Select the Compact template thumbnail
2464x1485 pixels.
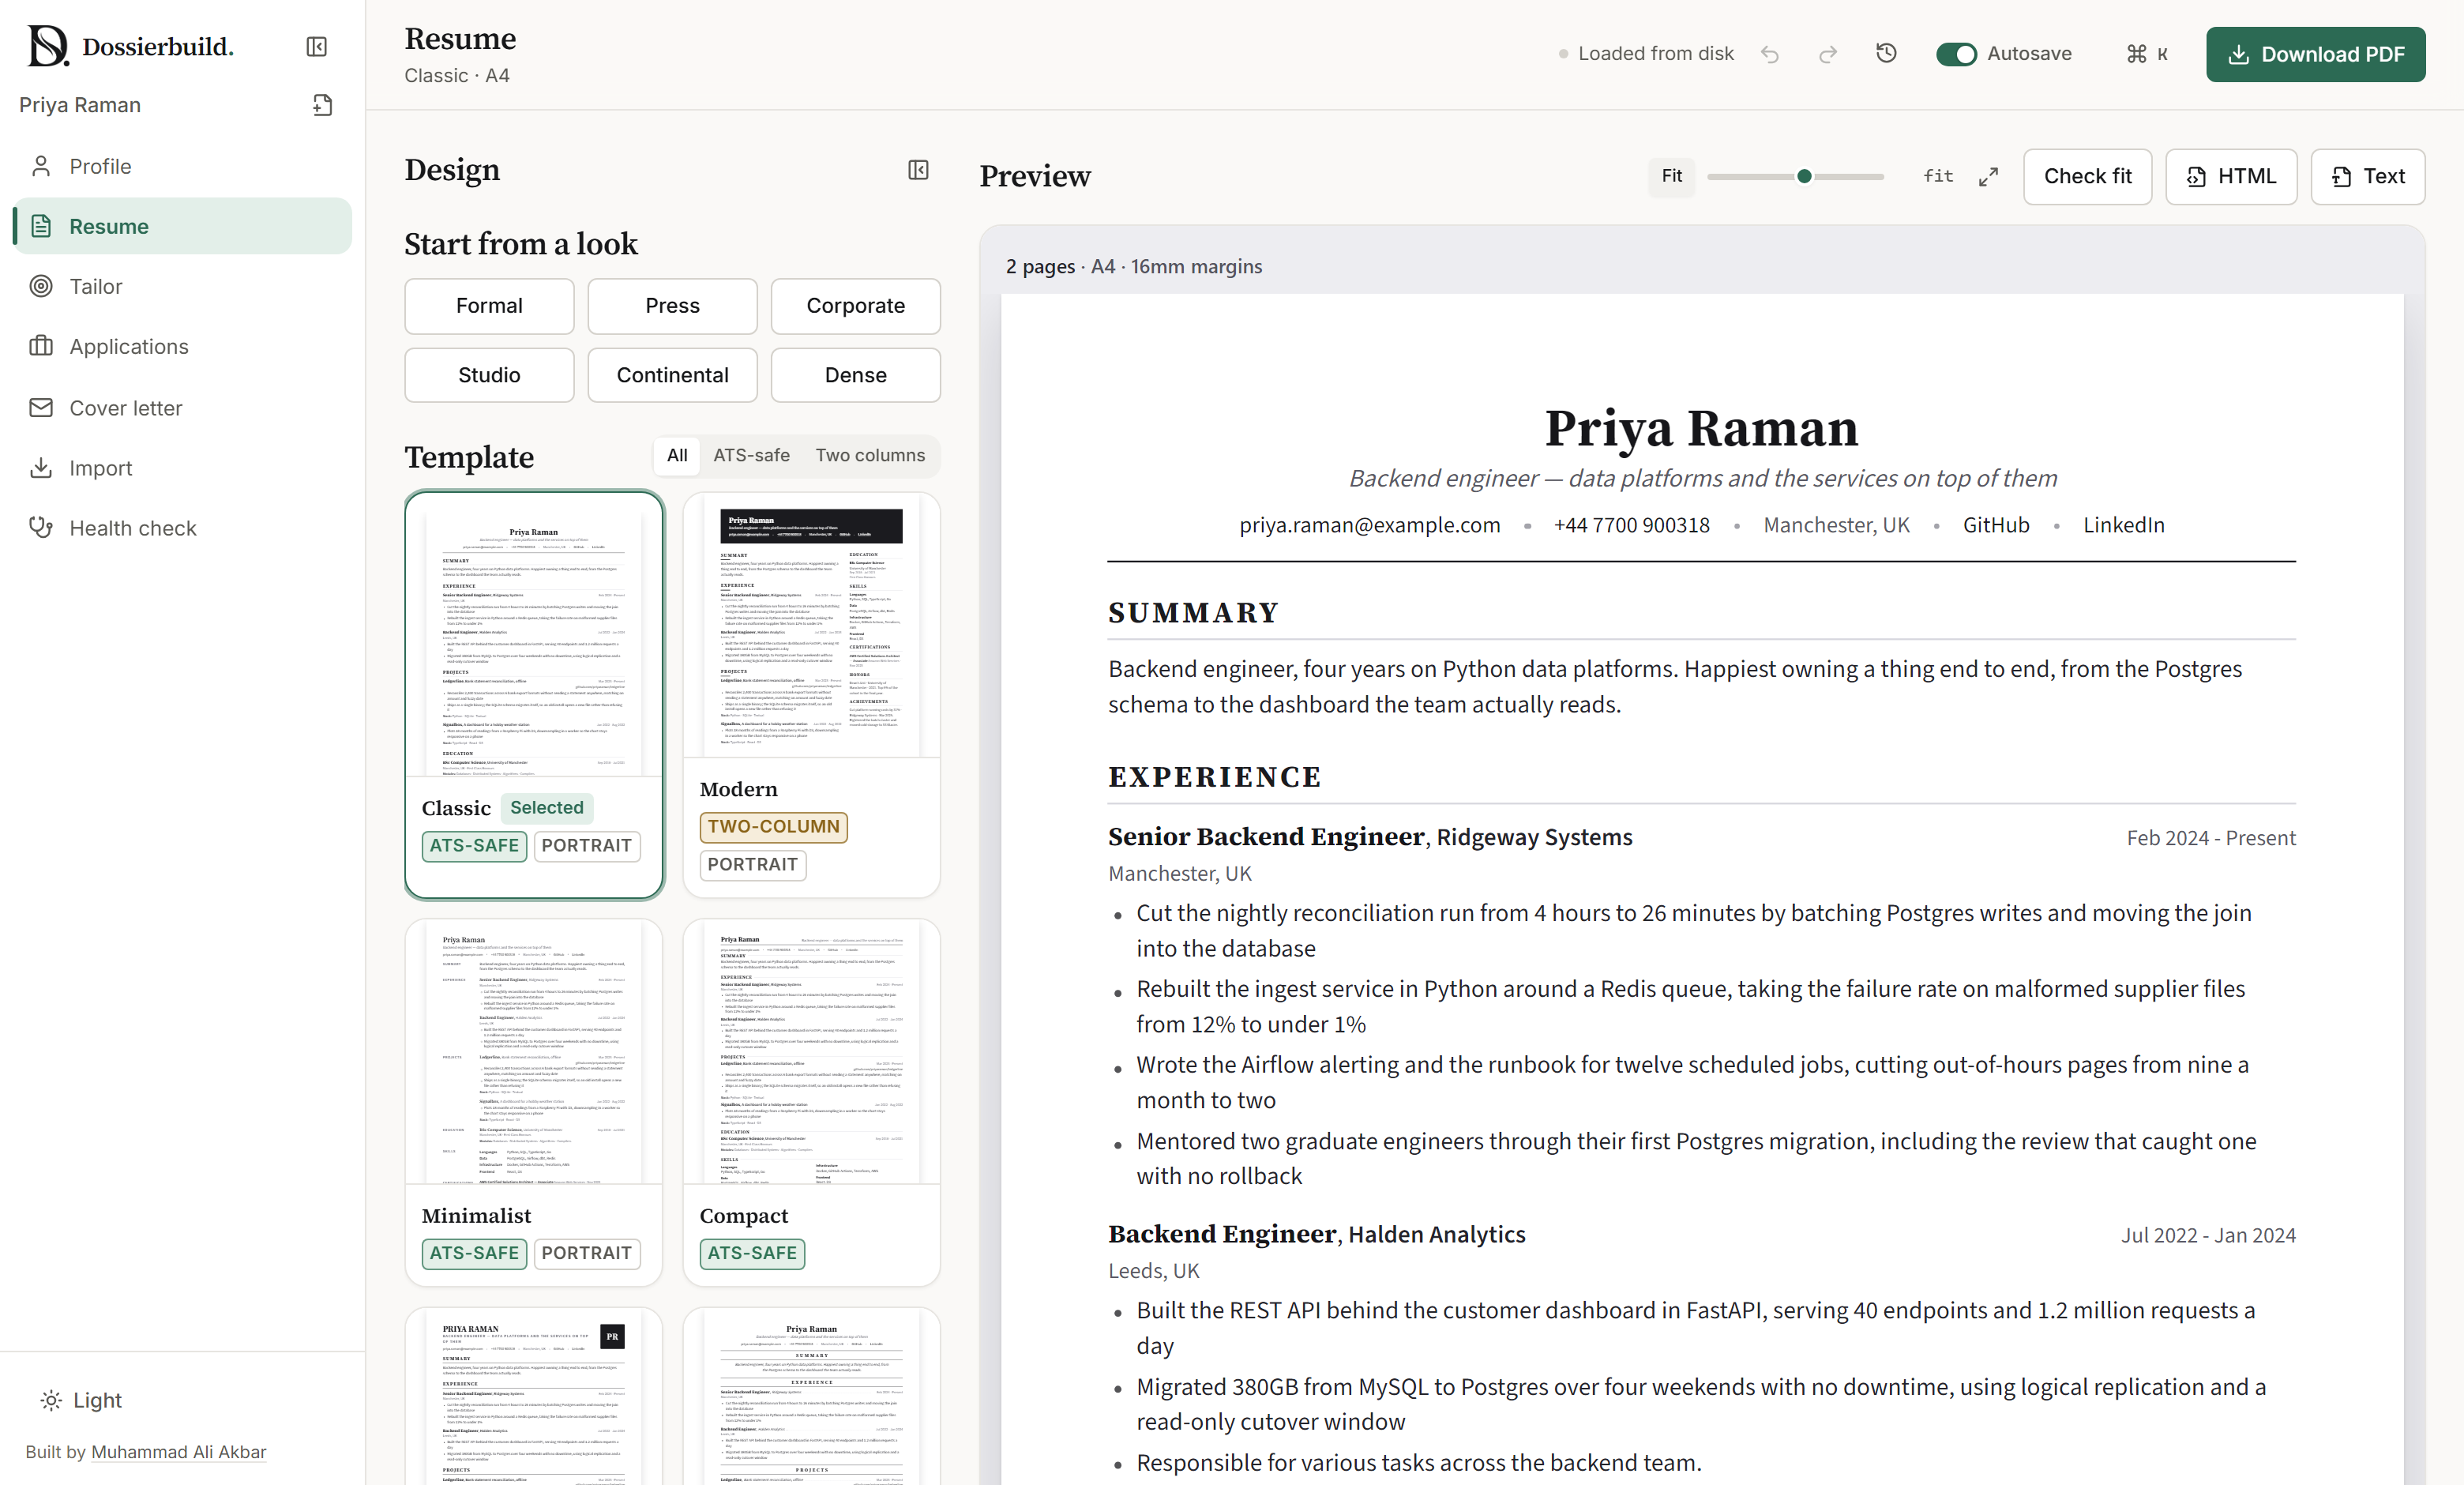click(811, 1052)
